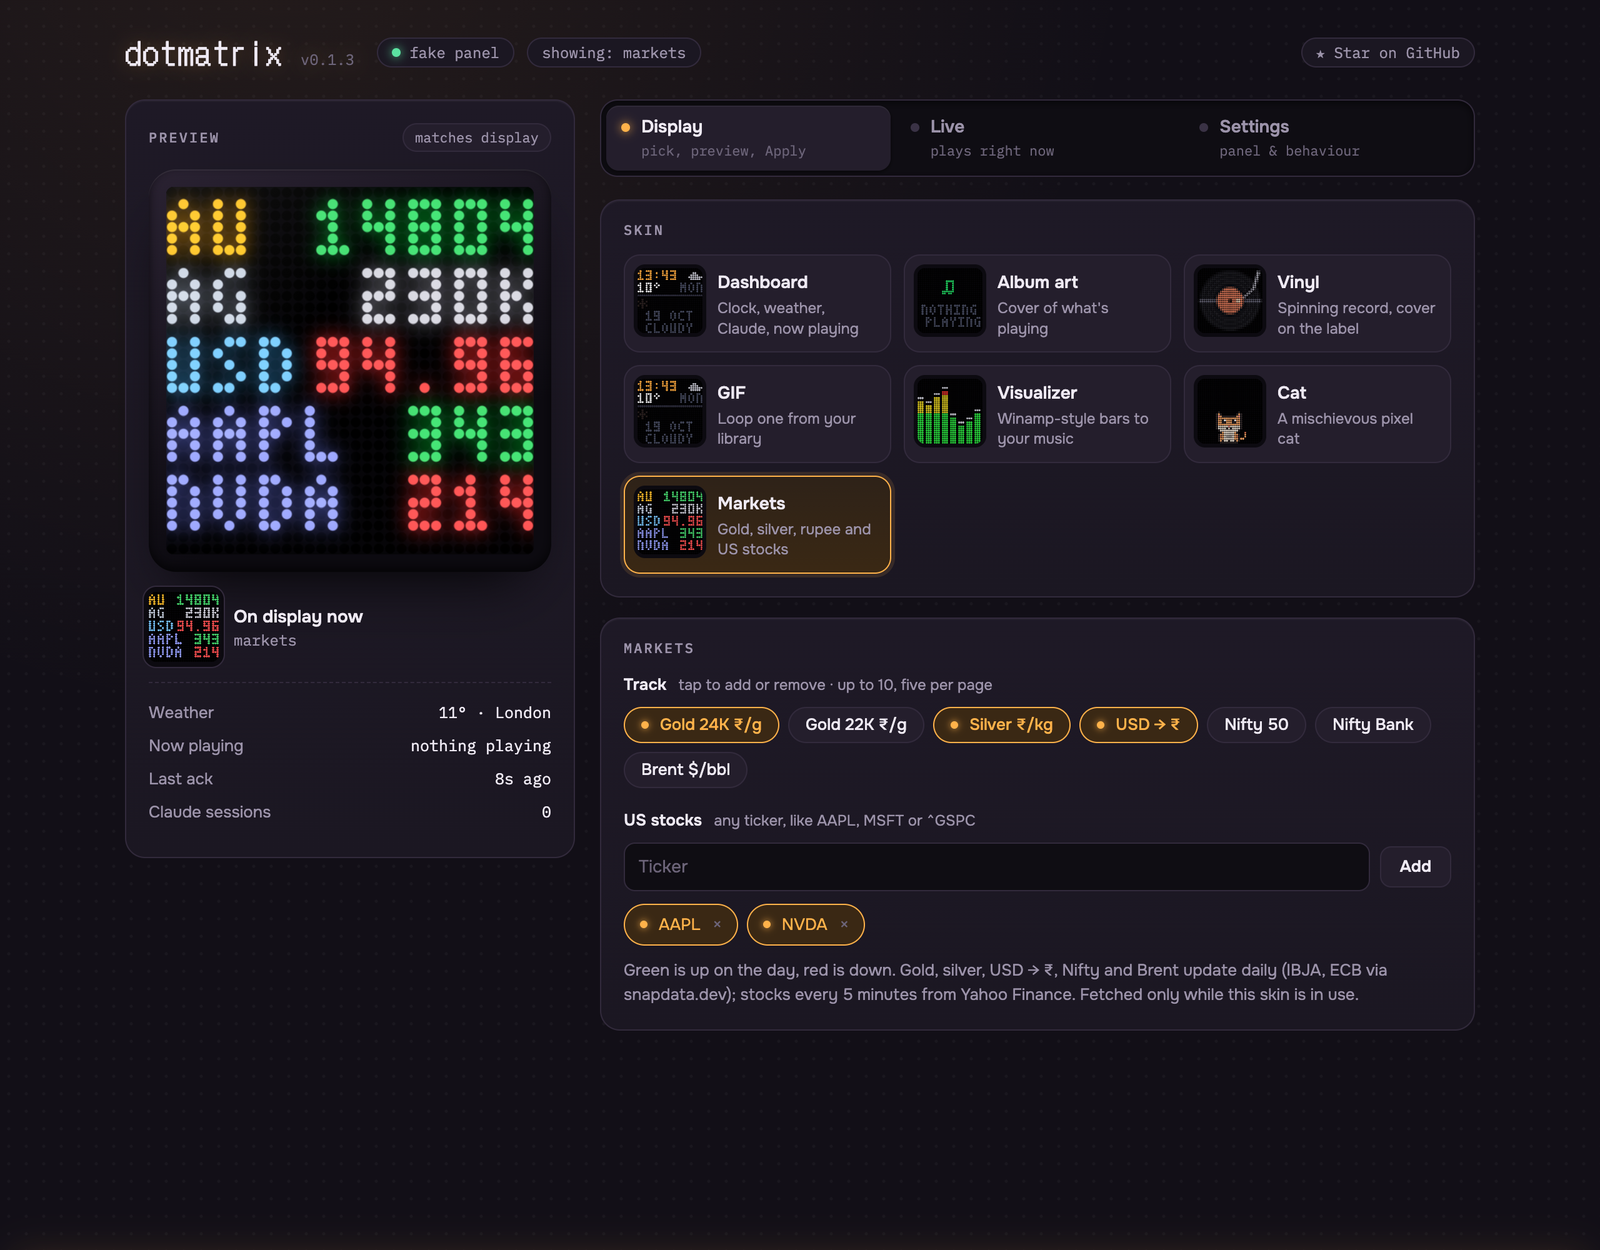Focus the Ticker input field
1600x1250 pixels.
996,867
